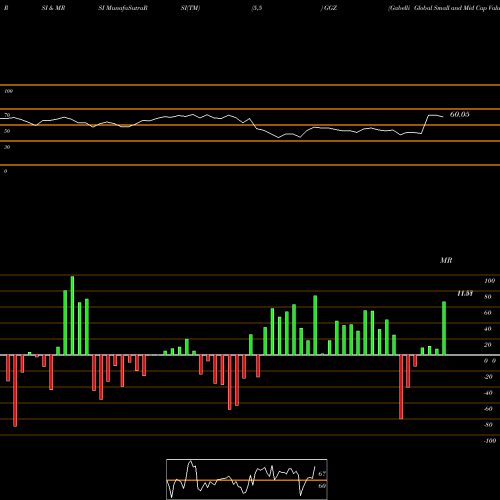Image resolution: width=500 pixels, height=500 pixels.
Task: Click the MR axis label -20
Action: point(488,377)
